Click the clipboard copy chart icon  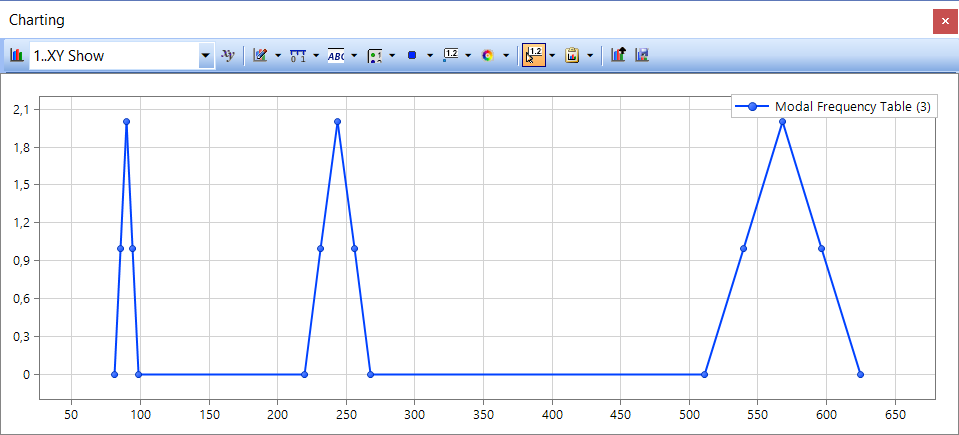pyautogui.click(x=572, y=55)
